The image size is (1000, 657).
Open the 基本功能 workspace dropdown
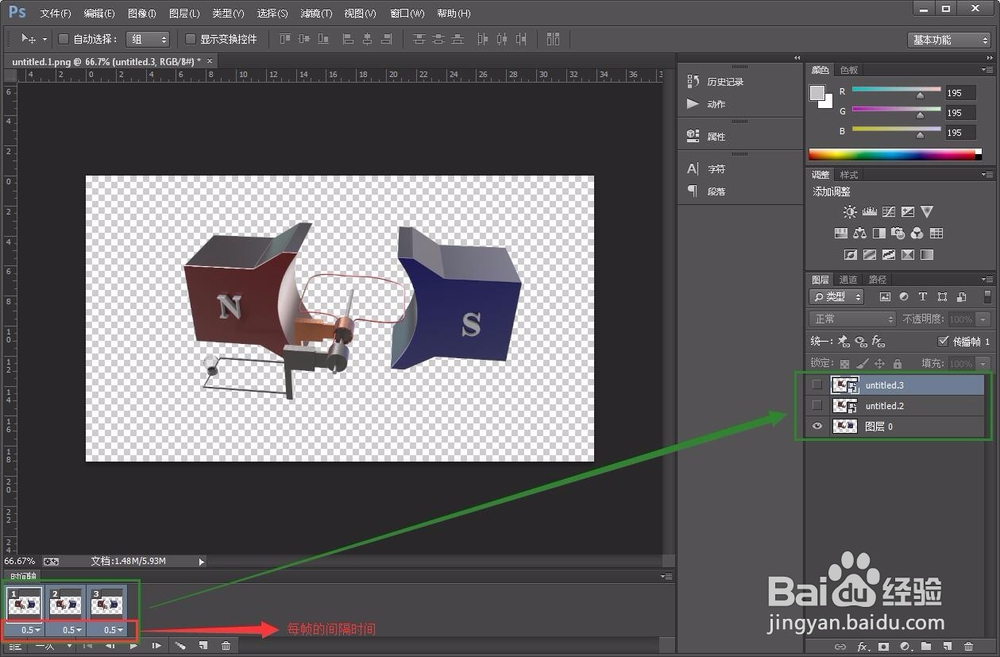coord(948,39)
